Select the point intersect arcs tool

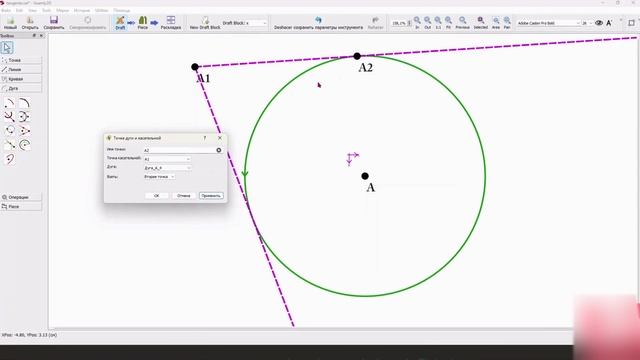click(24, 117)
